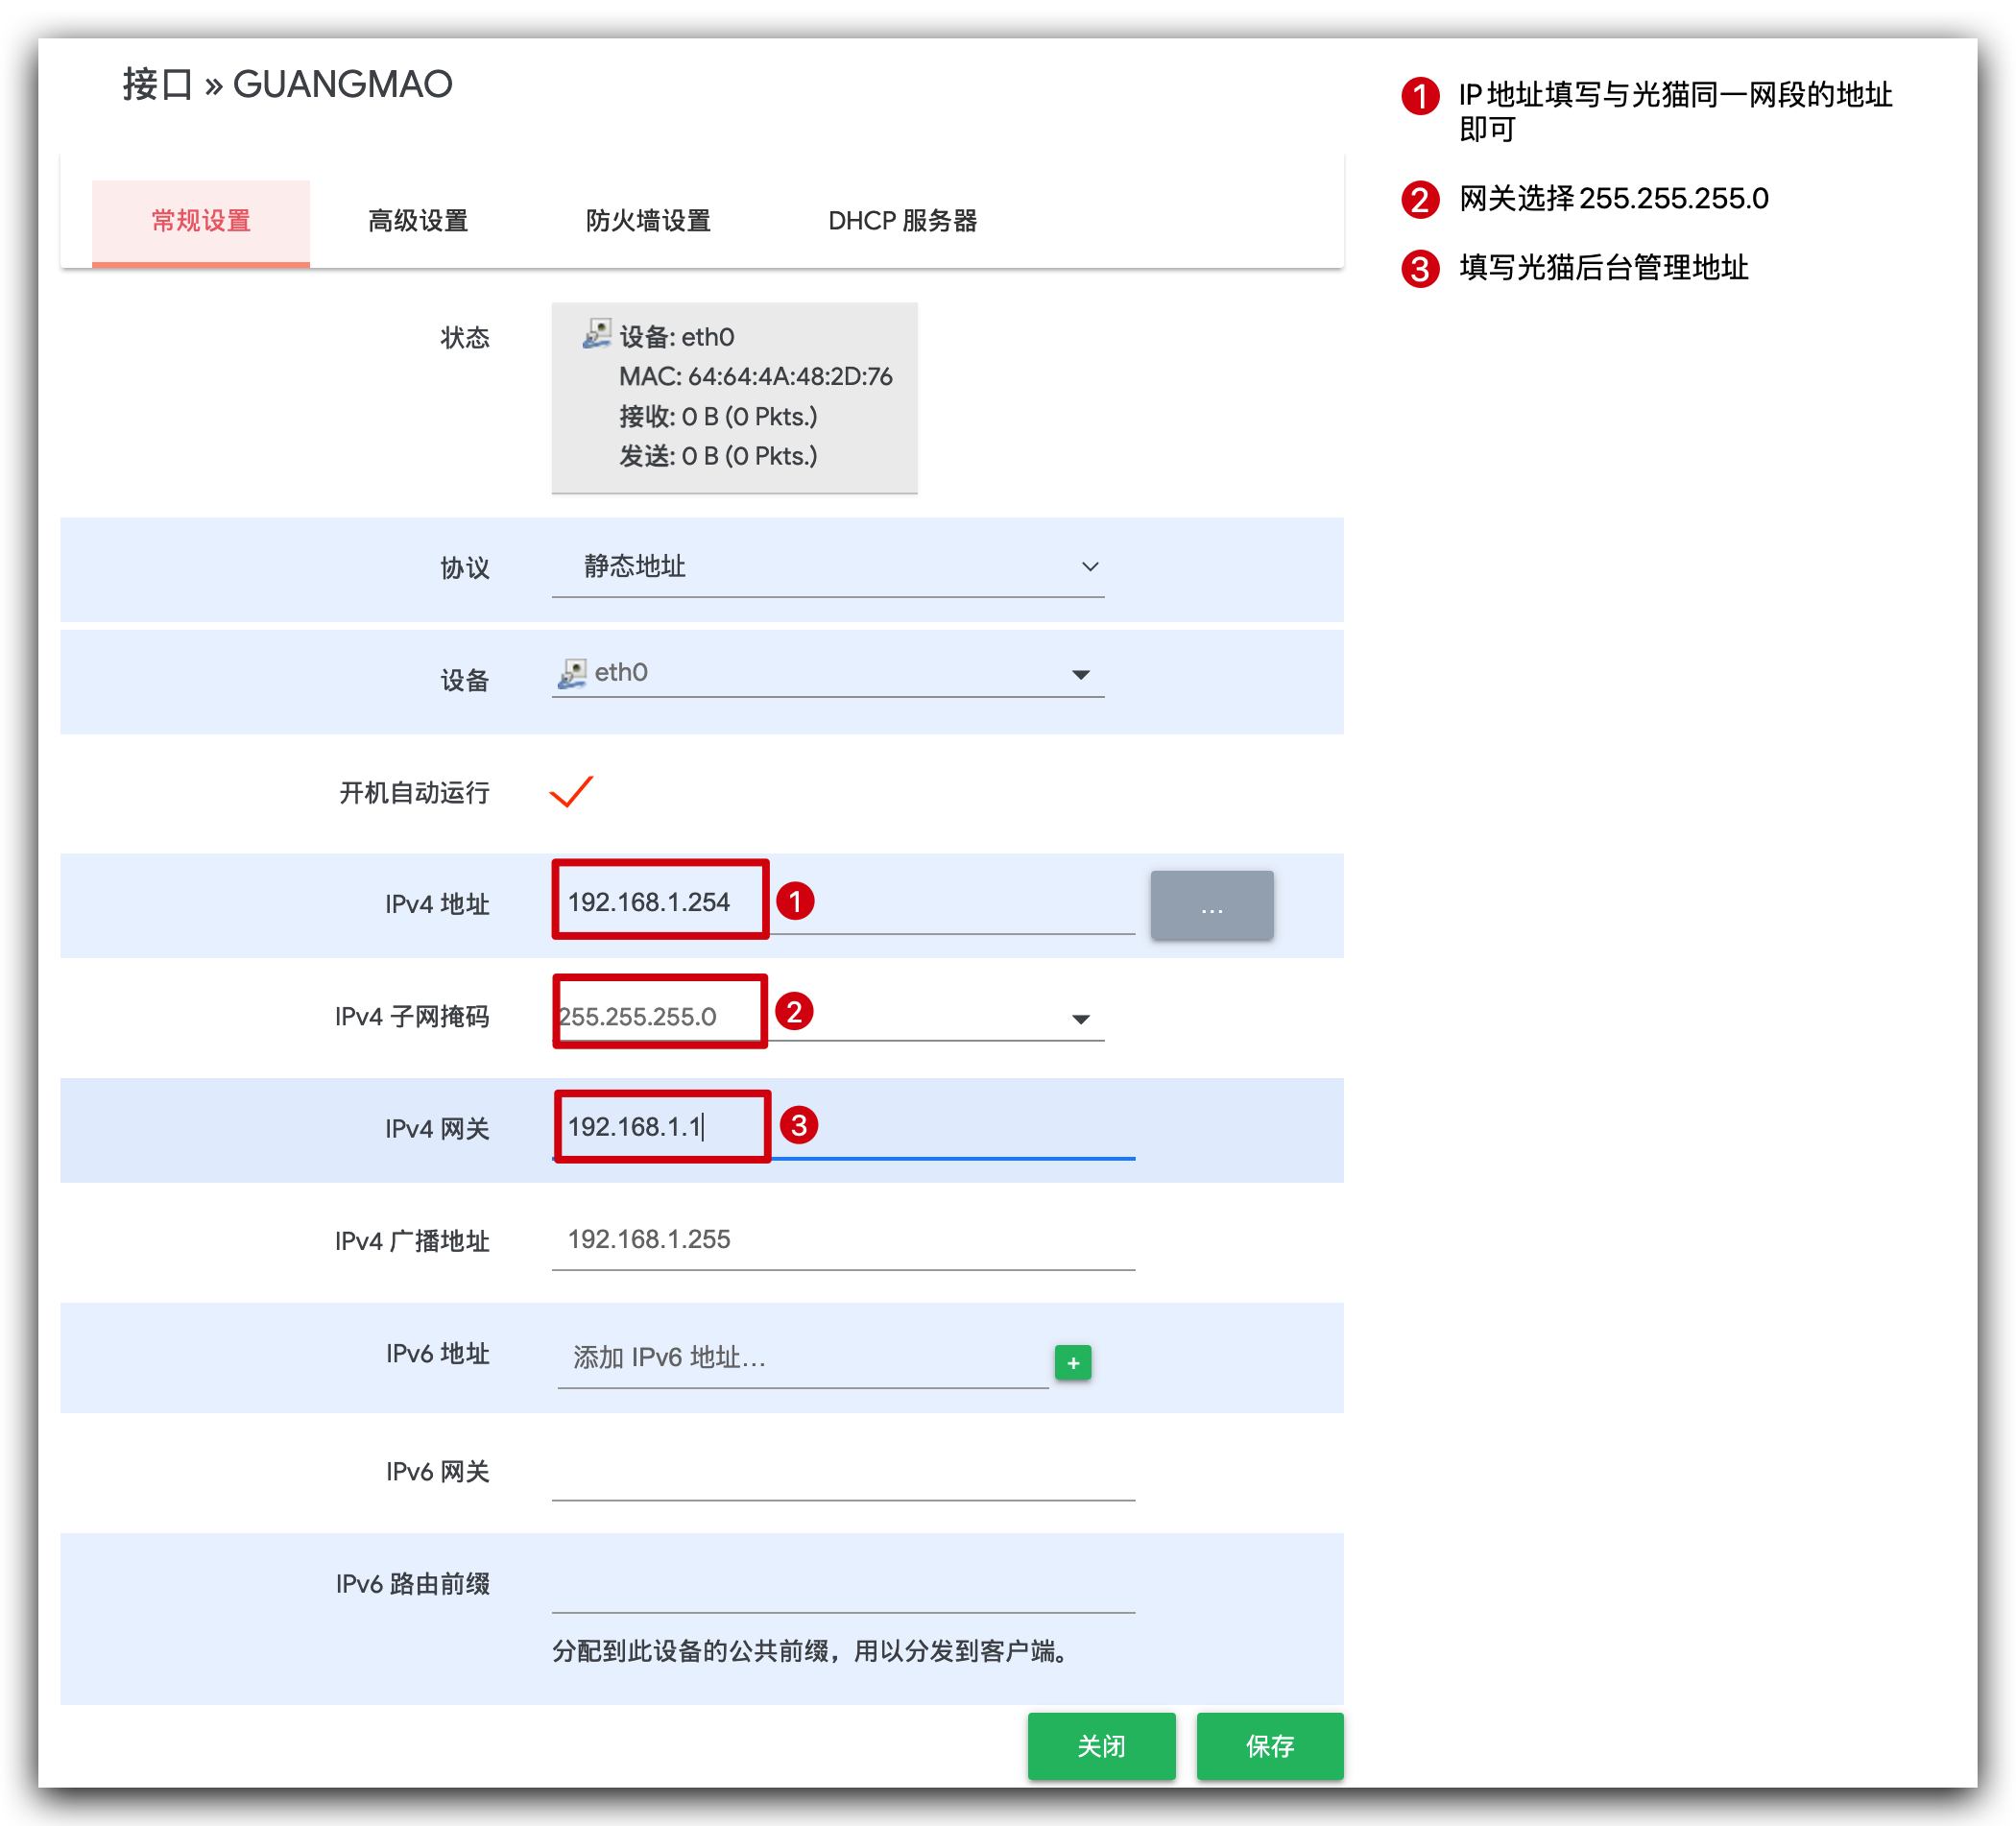Expand the 设备 eth0 dropdown
Screen dimensions: 2016x1826
pyautogui.click(x=828, y=673)
